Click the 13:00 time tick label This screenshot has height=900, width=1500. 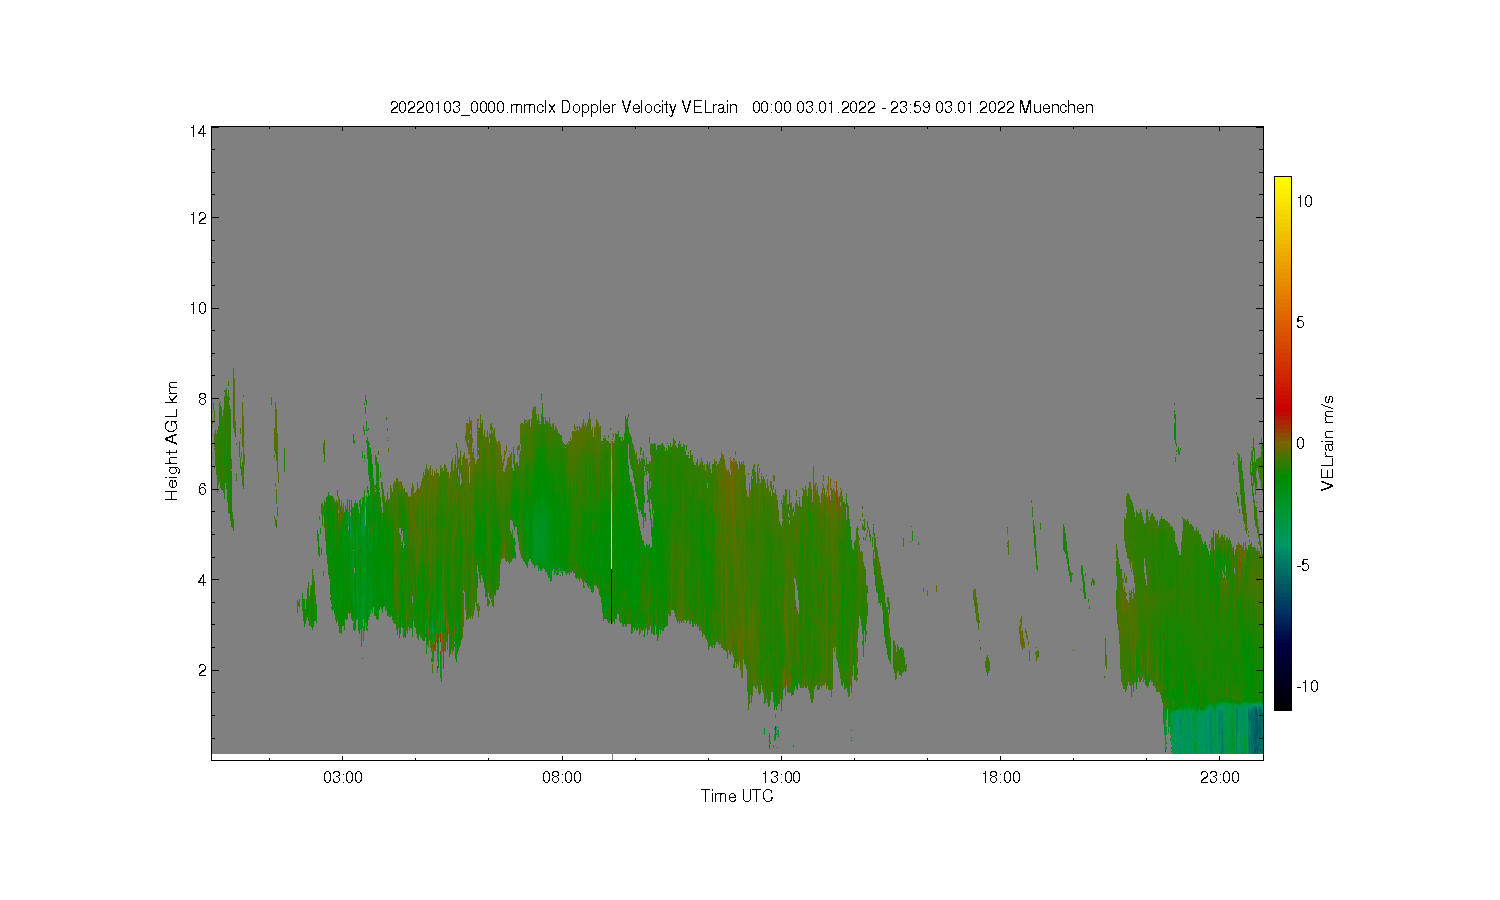(781, 777)
